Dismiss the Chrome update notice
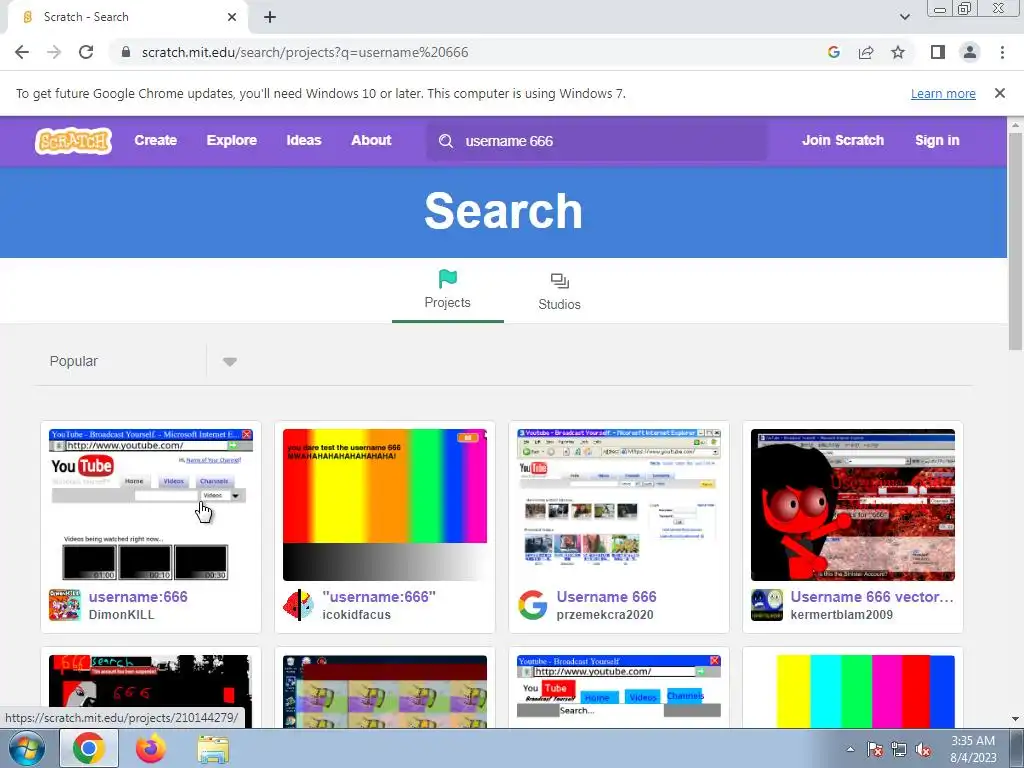 click(1000, 93)
